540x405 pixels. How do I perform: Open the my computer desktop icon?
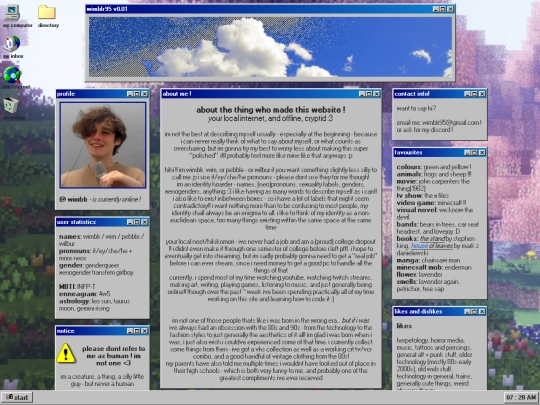(x=12, y=13)
